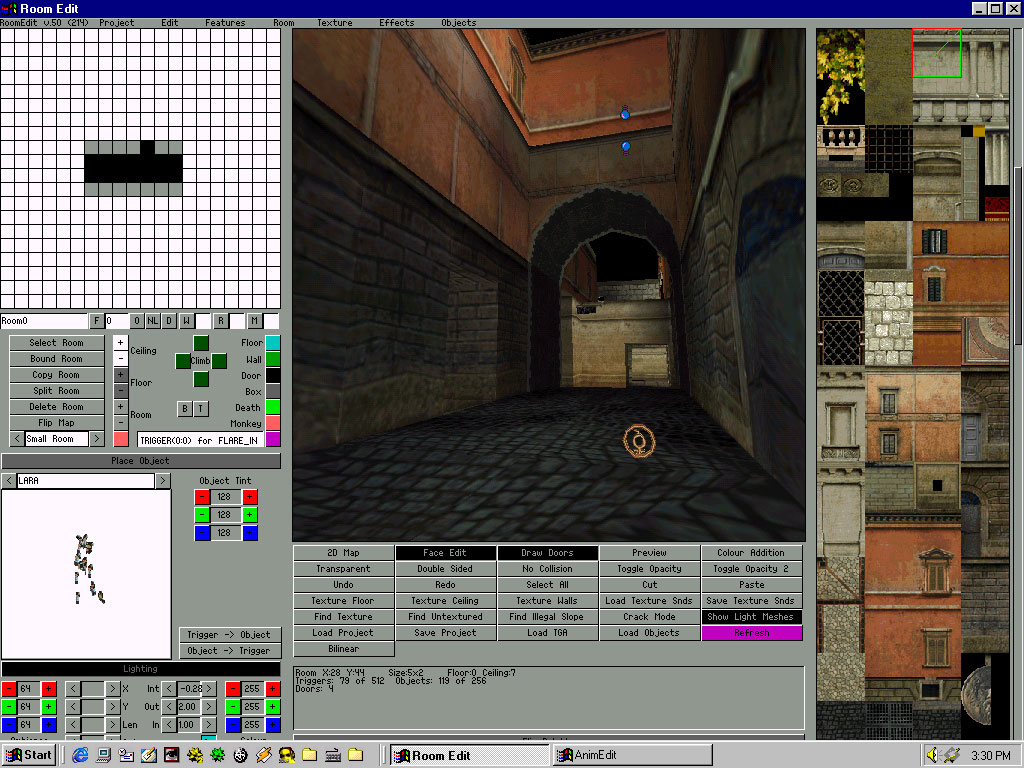Viewport: 1024px width, 768px height.
Task: Click the Trigger -> Object button
Action: (x=229, y=635)
